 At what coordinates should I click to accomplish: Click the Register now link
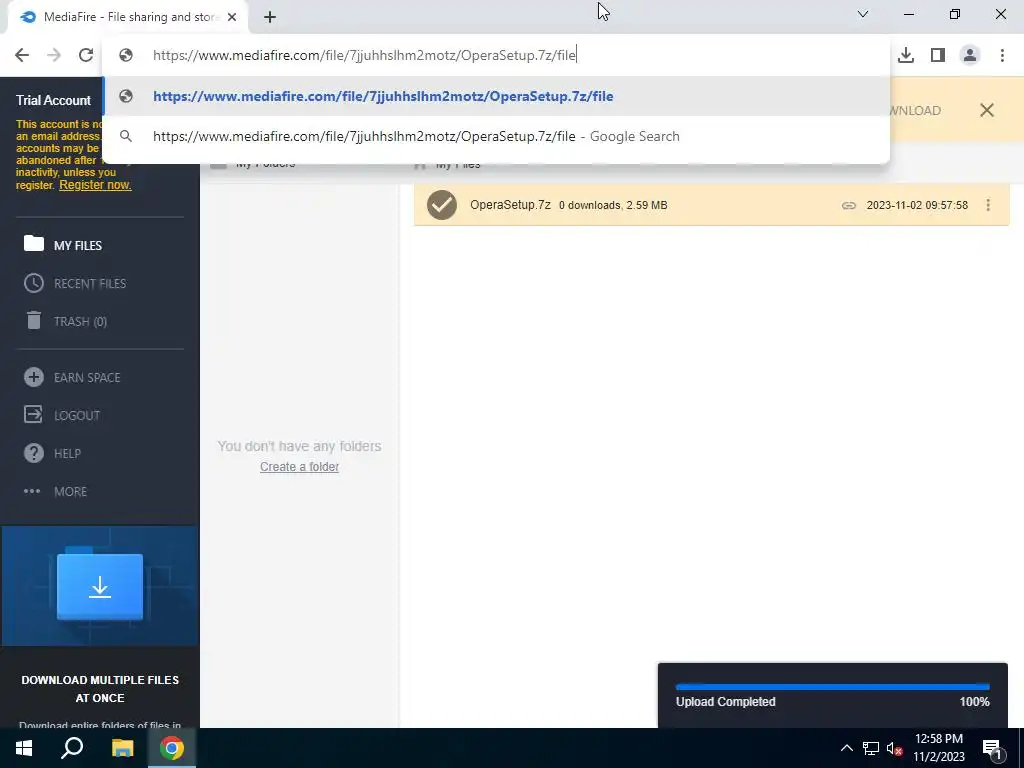tap(95, 185)
